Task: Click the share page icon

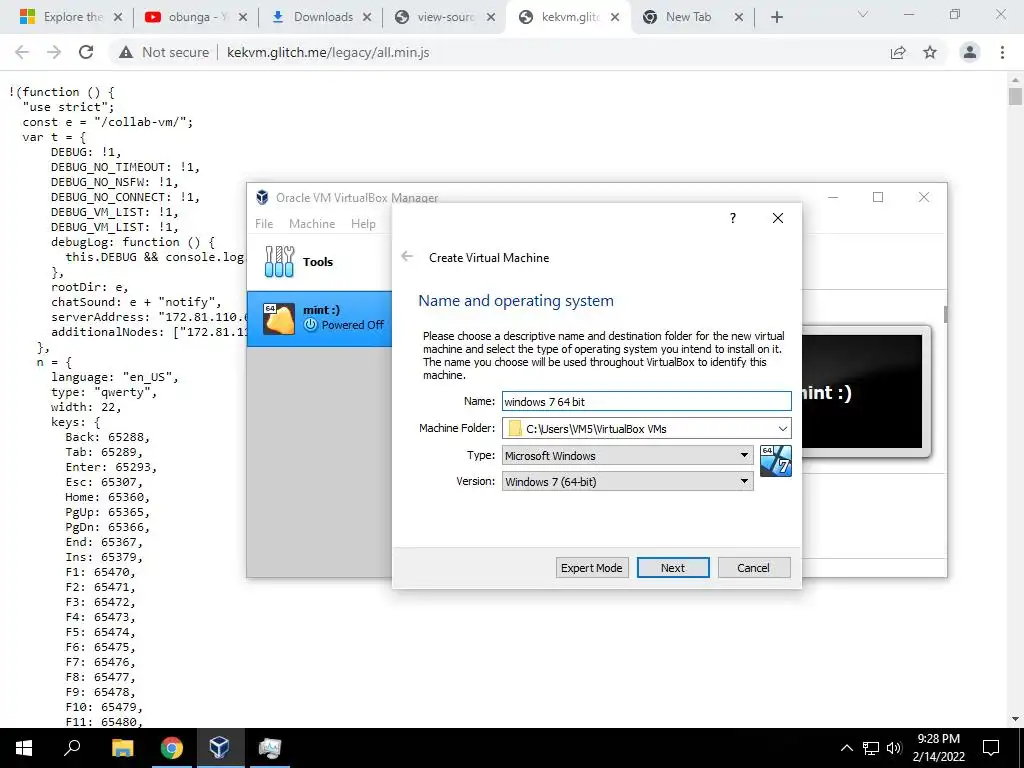Action: (899, 52)
